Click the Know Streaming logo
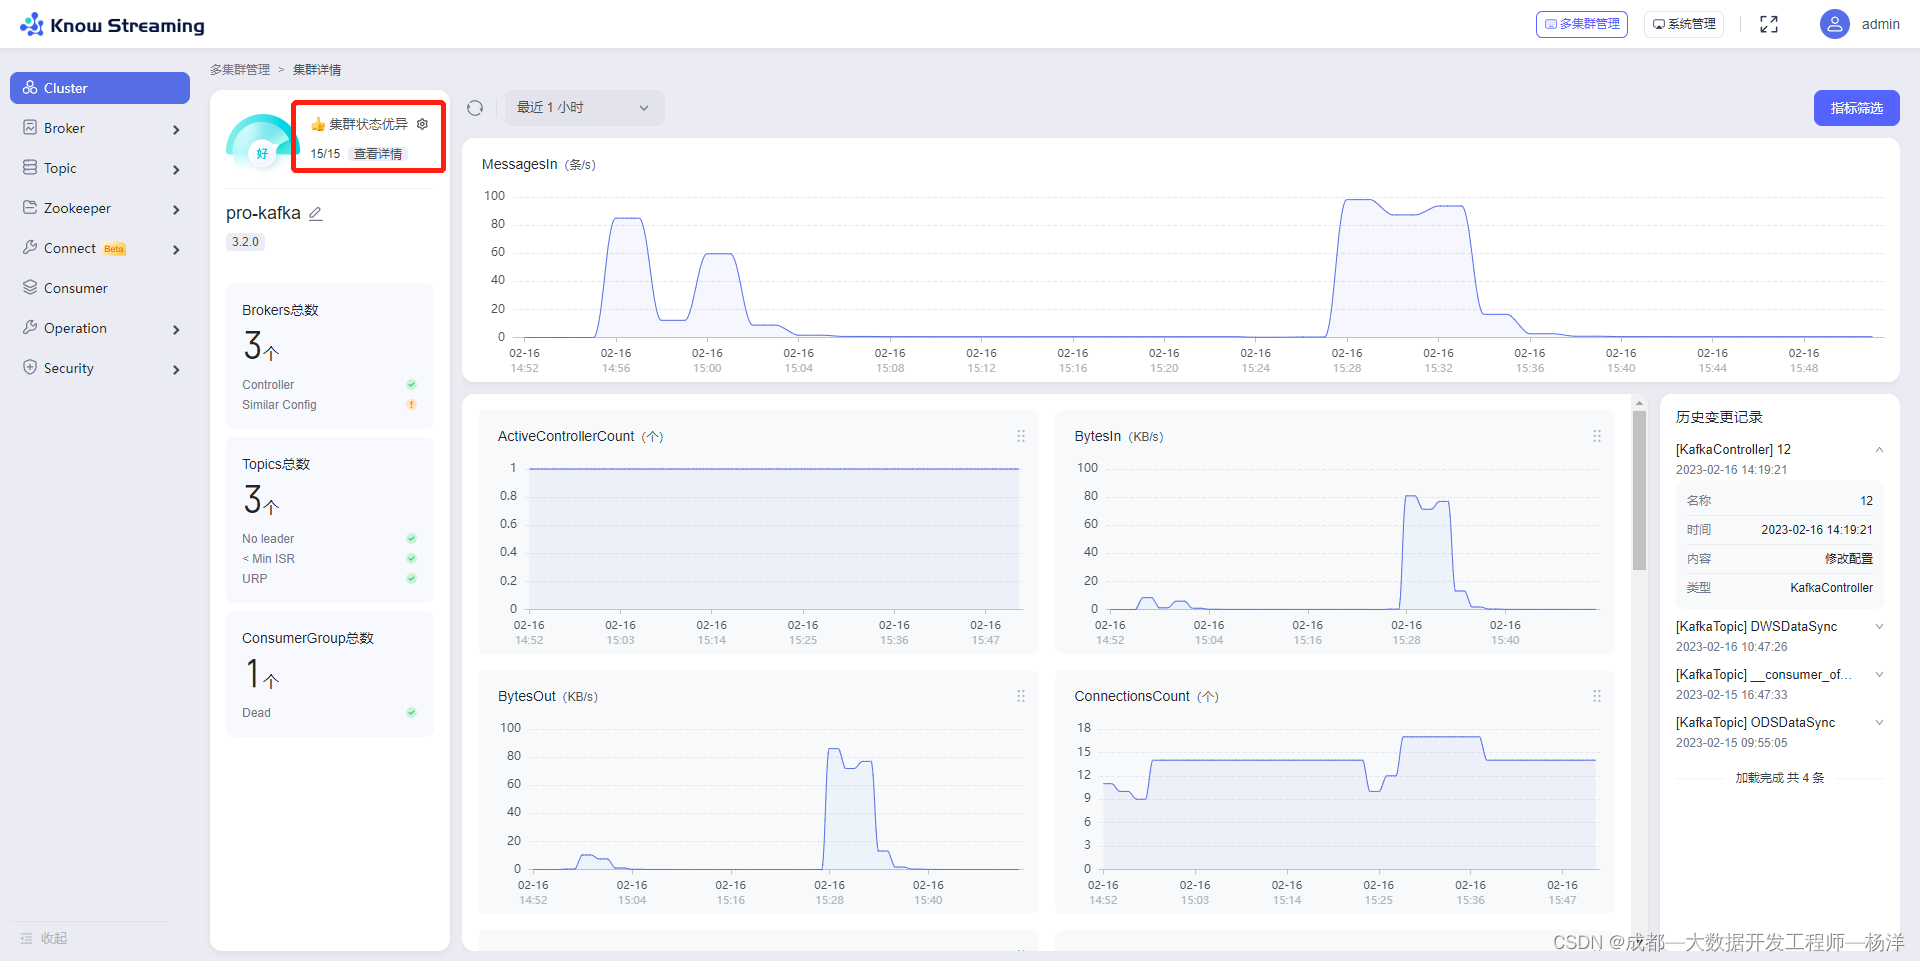 click(x=112, y=25)
